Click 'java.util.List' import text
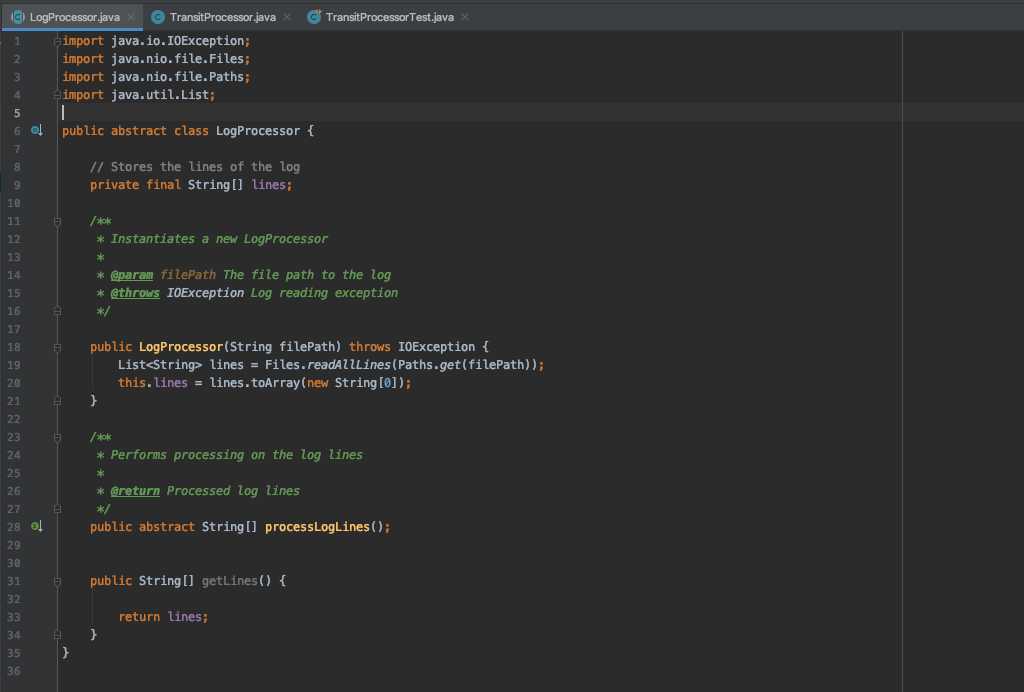The height and width of the screenshot is (692, 1024). point(160,95)
